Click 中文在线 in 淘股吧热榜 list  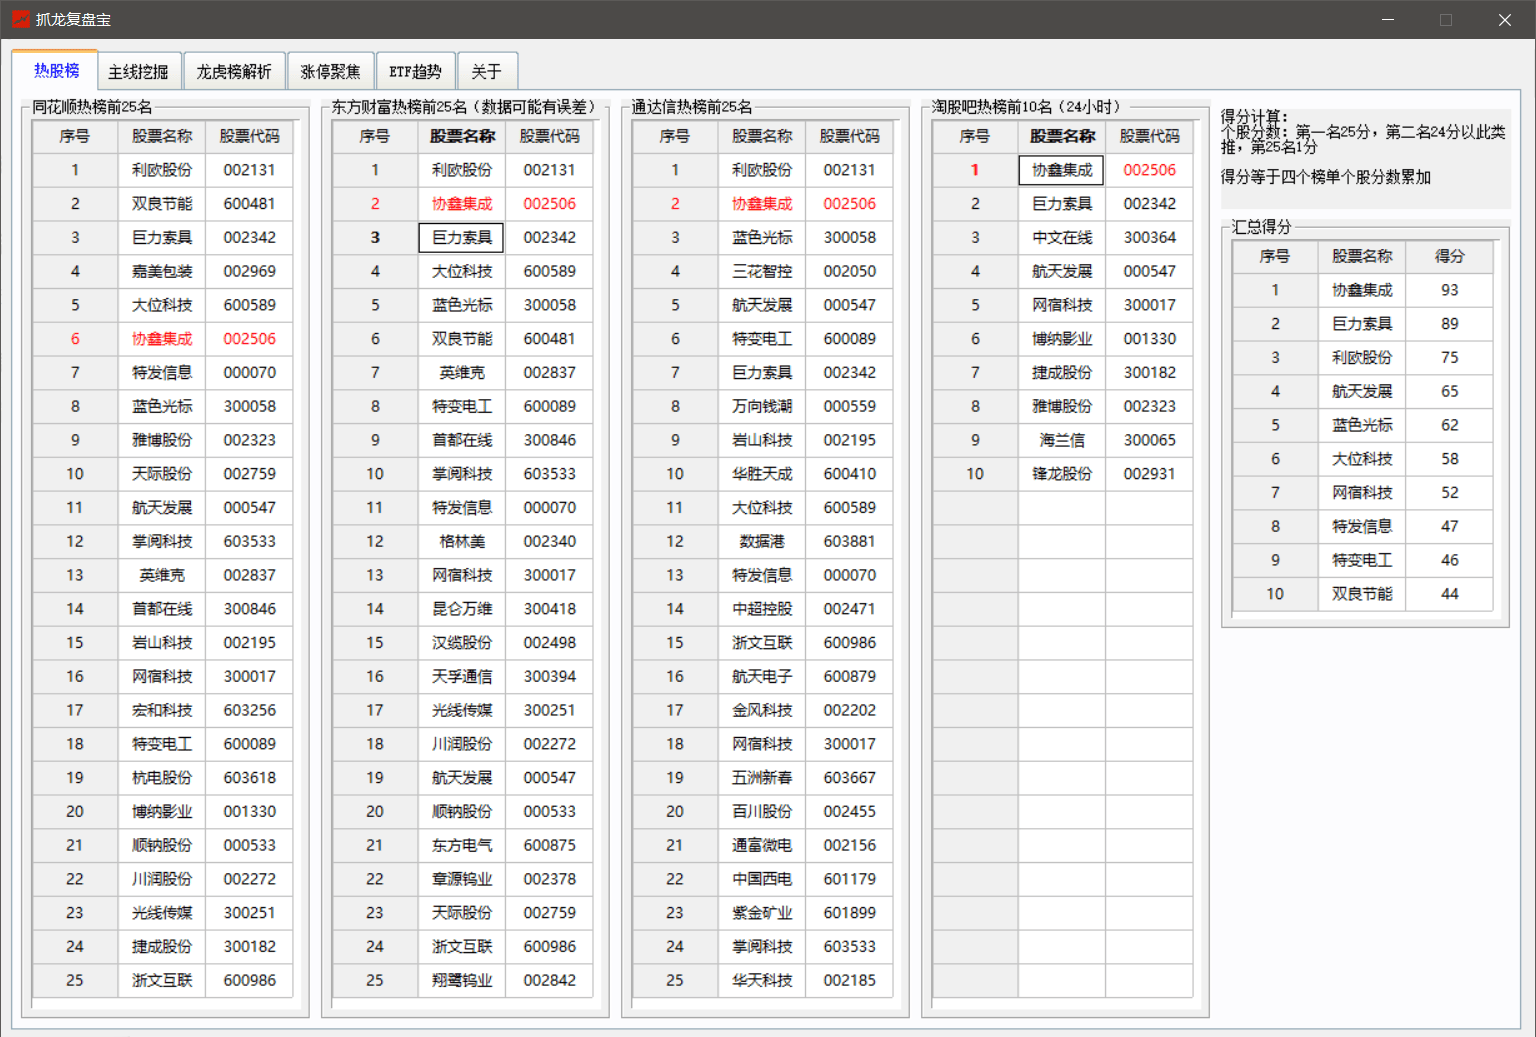point(1062,238)
